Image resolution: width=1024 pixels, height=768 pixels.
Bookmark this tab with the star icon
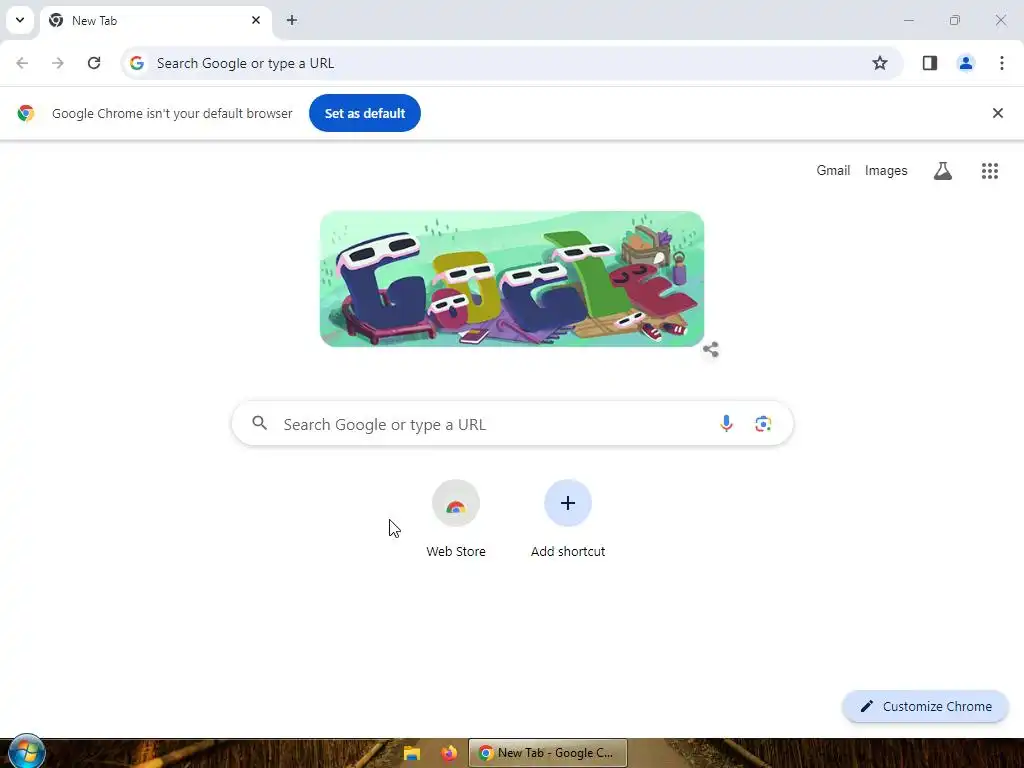(x=880, y=63)
